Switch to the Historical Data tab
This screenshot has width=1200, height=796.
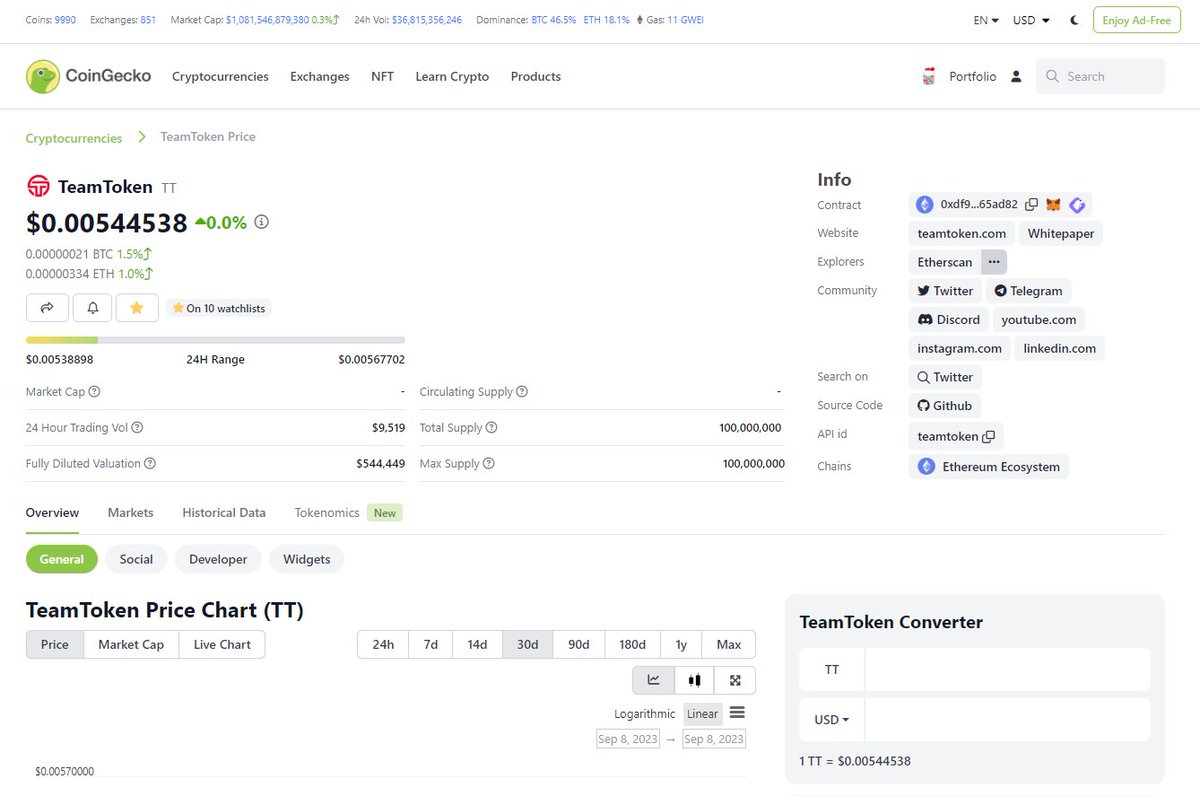coord(224,513)
